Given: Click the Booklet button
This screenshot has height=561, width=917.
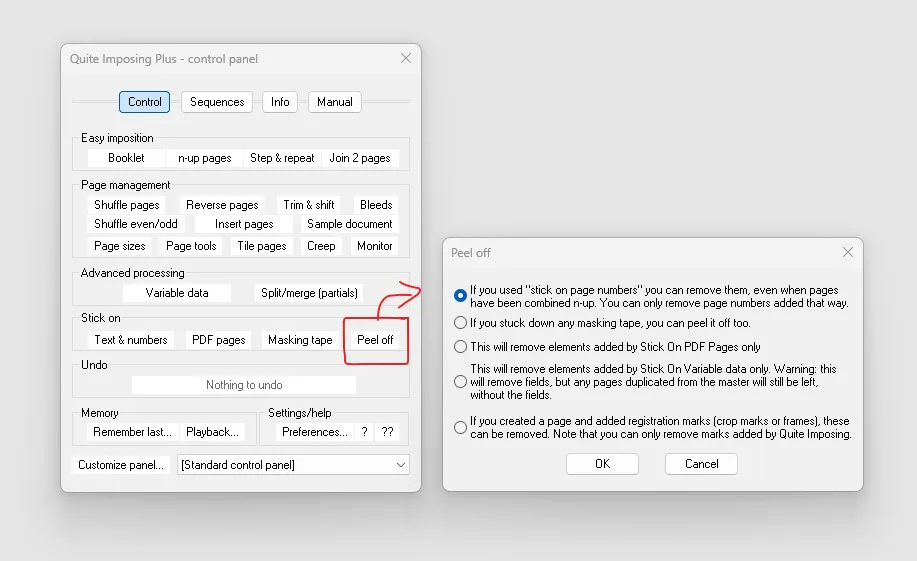Looking at the screenshot, I should pos(126,158).
